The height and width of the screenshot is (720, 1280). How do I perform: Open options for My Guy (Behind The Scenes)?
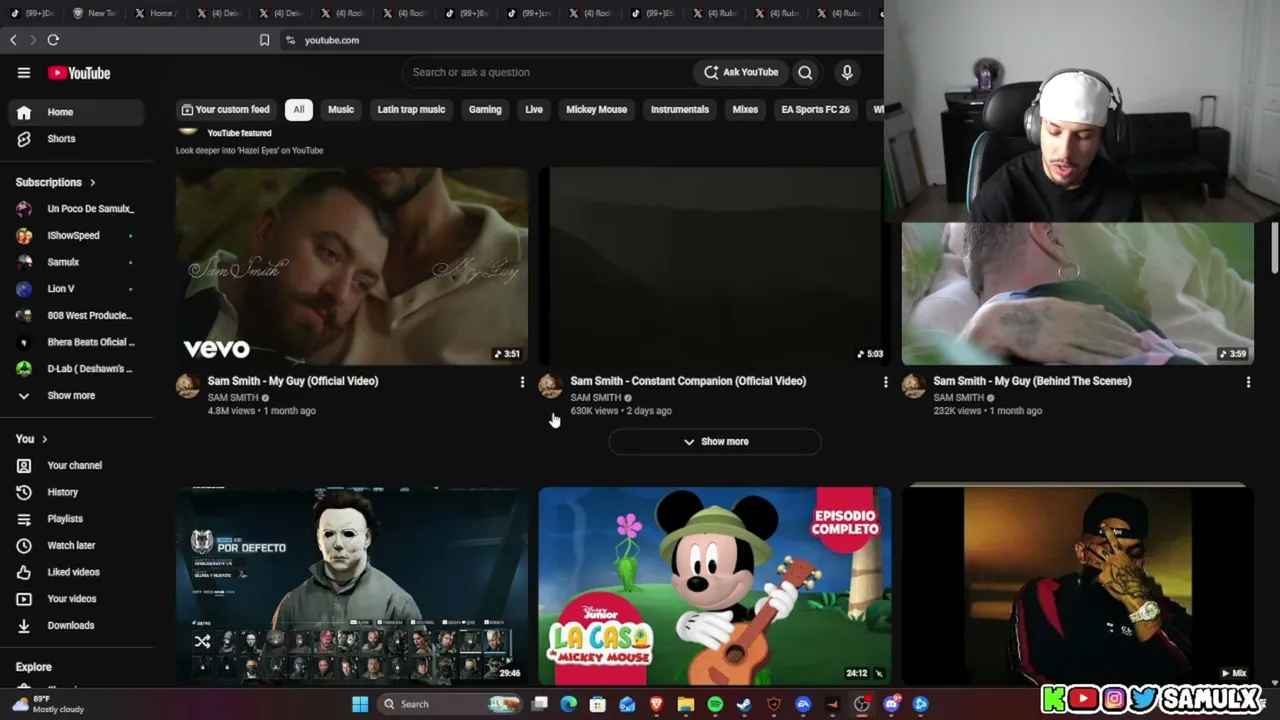click(x=1248, y=382)
